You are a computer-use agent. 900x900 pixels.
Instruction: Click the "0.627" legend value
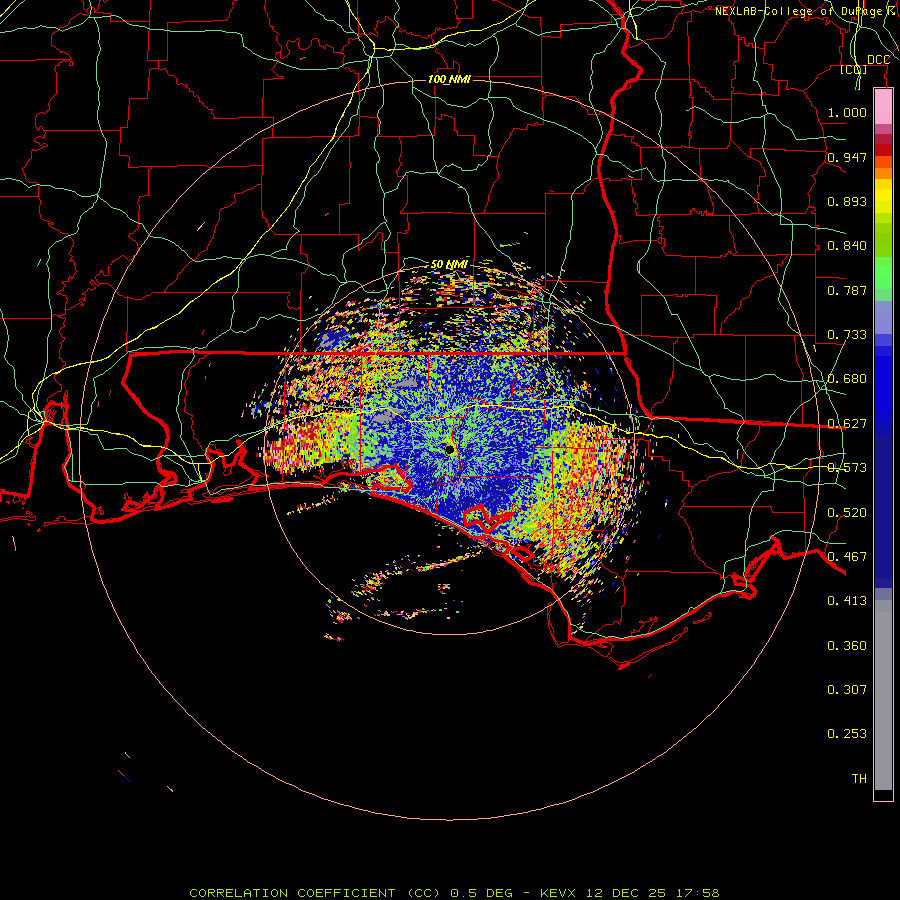(847, 424)
